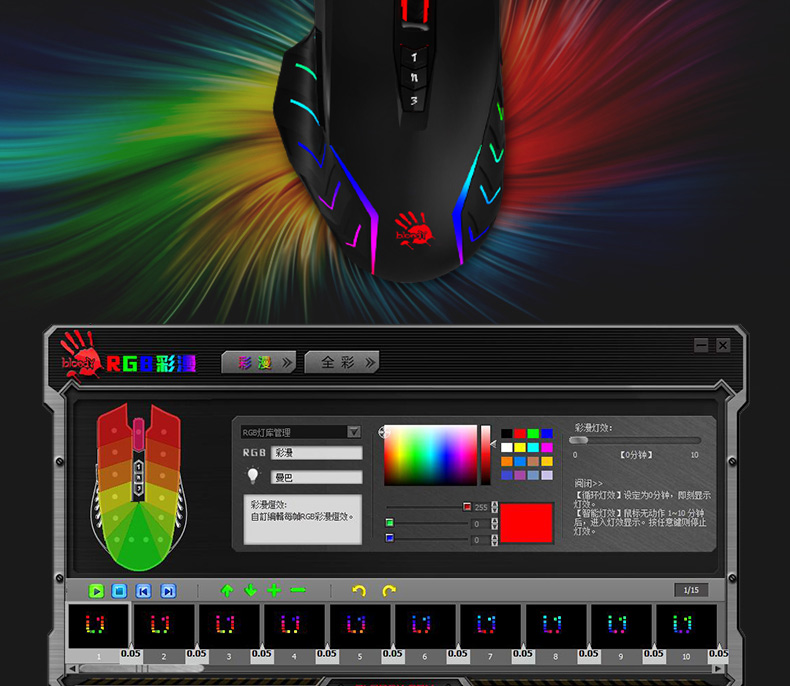Click the color picker crosshair cursor

coord(384,432)
